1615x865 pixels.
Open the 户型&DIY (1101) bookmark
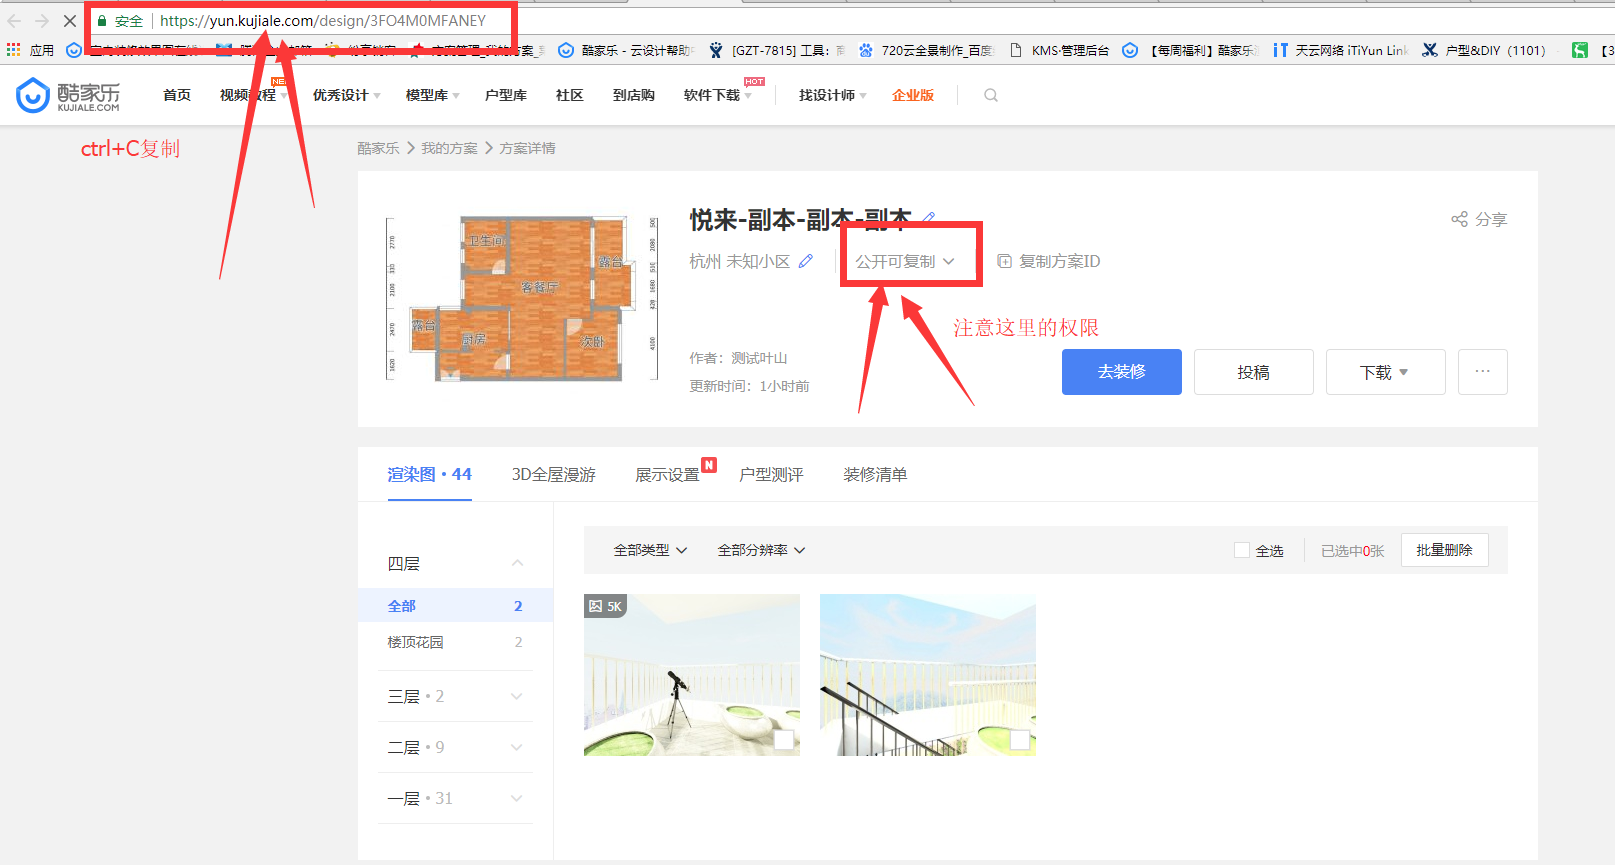(x=1484, y=50)
